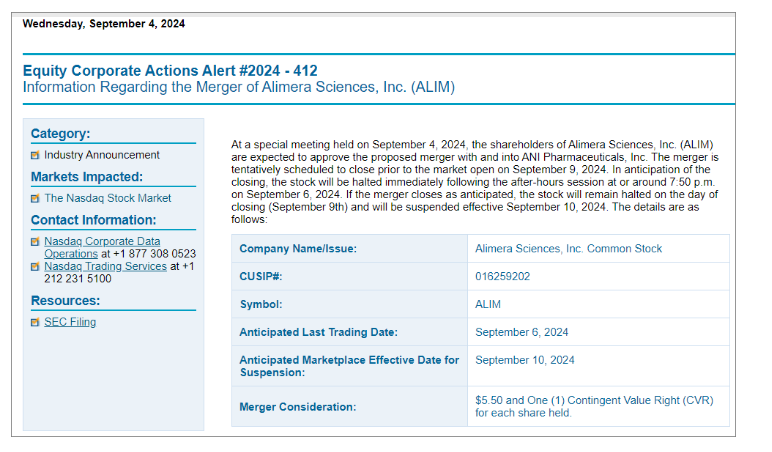Click the CUSIP# label cell
This screenshot has width=772, height=452.
click(x=349, y=277)
